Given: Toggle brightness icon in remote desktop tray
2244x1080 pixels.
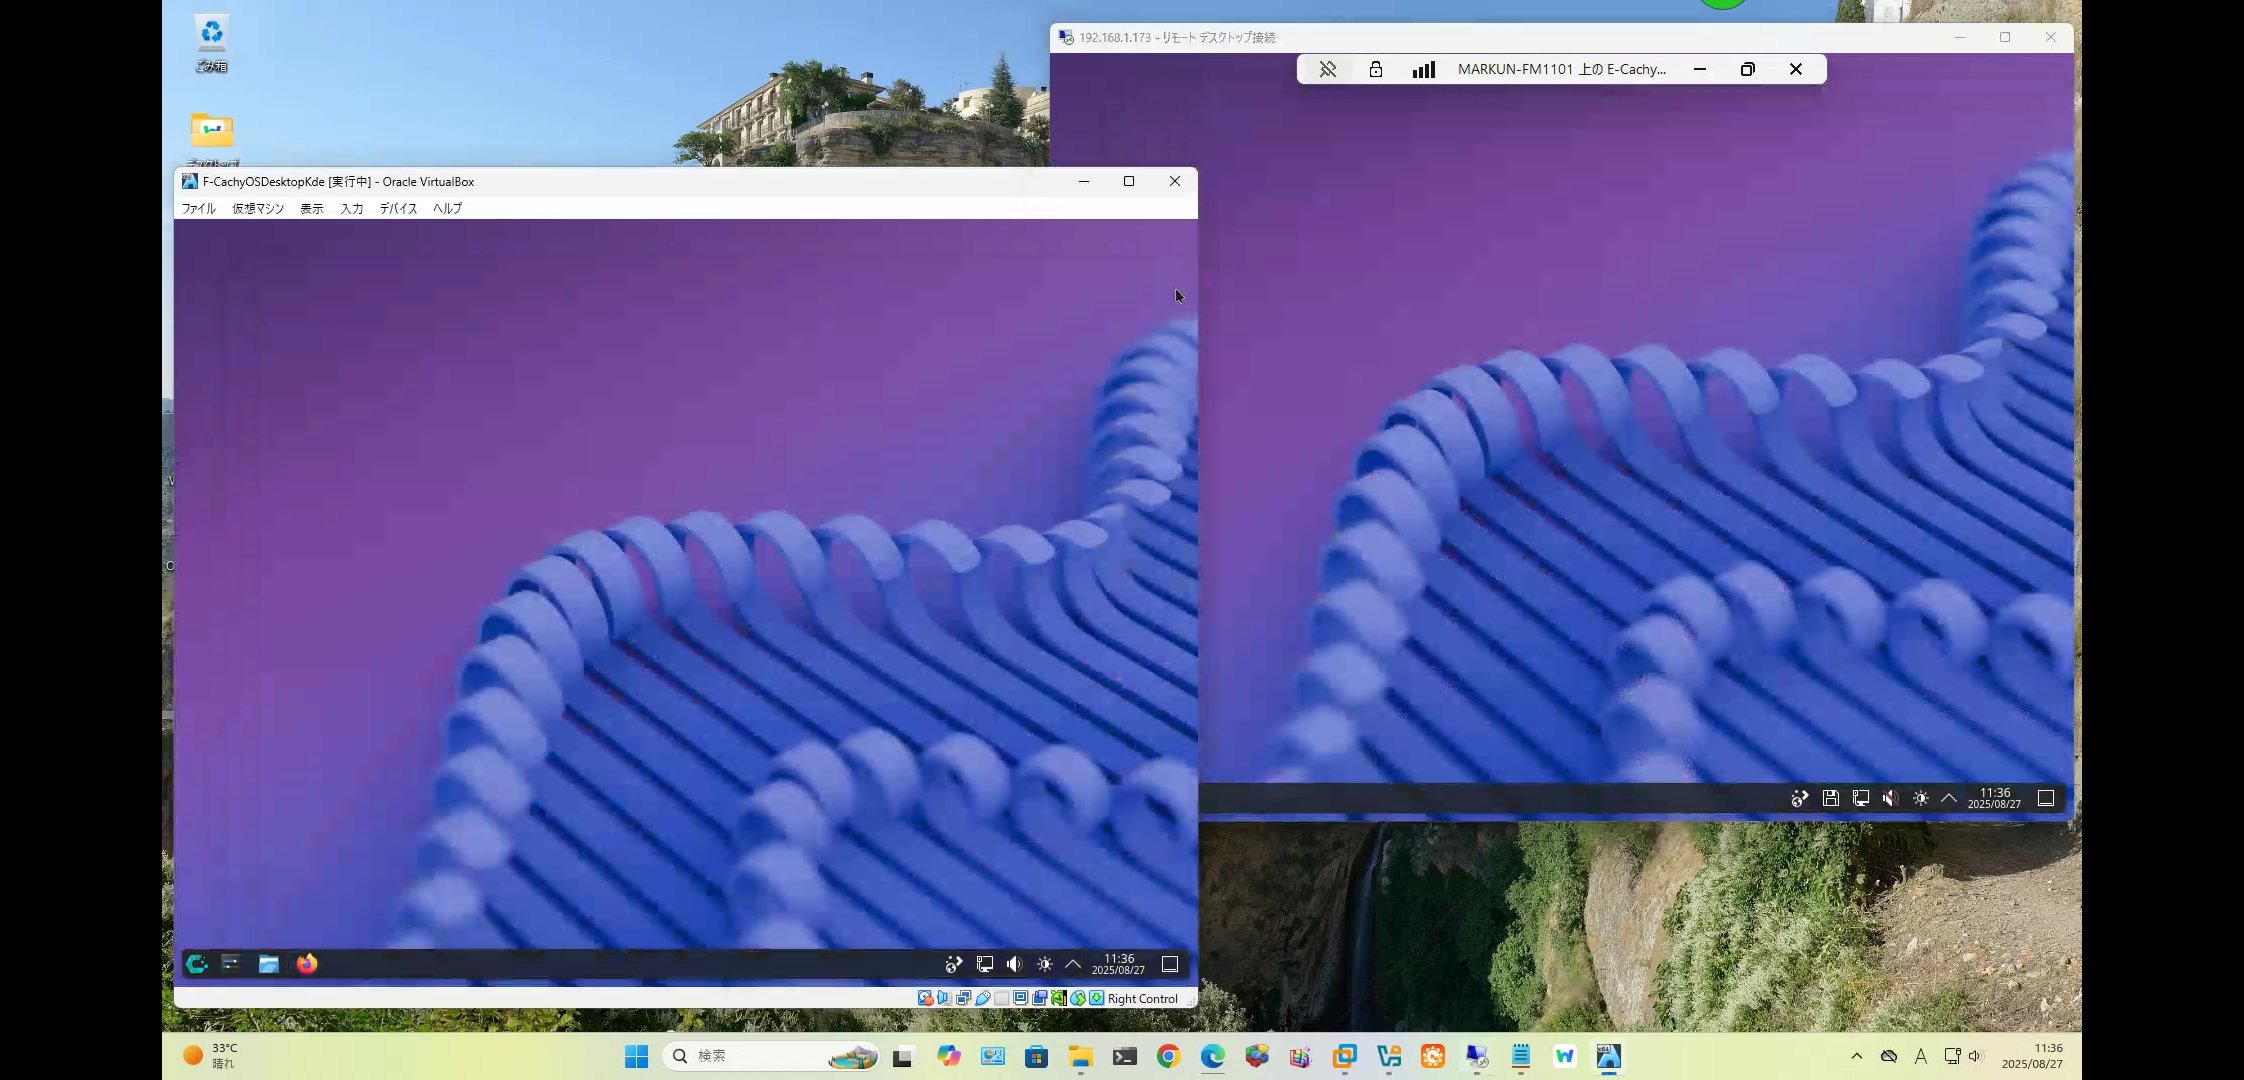Looking at the screenshot, I should click(x=1920, y=798).
